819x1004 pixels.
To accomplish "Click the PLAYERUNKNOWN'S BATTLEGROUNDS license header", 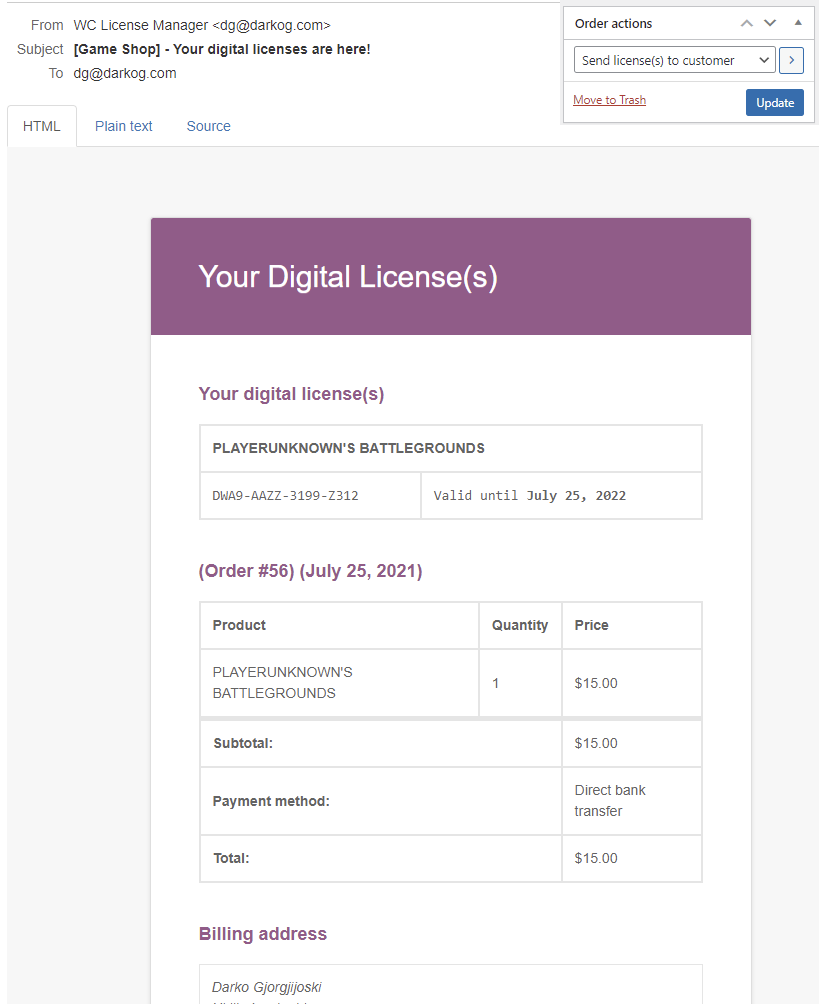I will pos(349,449).
